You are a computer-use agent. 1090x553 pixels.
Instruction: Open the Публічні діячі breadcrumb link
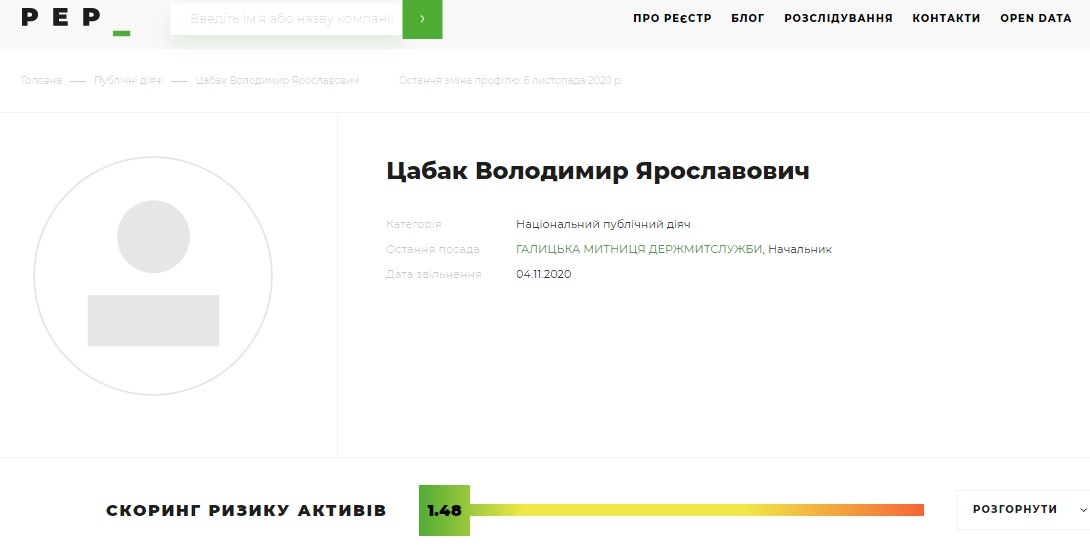(128, 80)
